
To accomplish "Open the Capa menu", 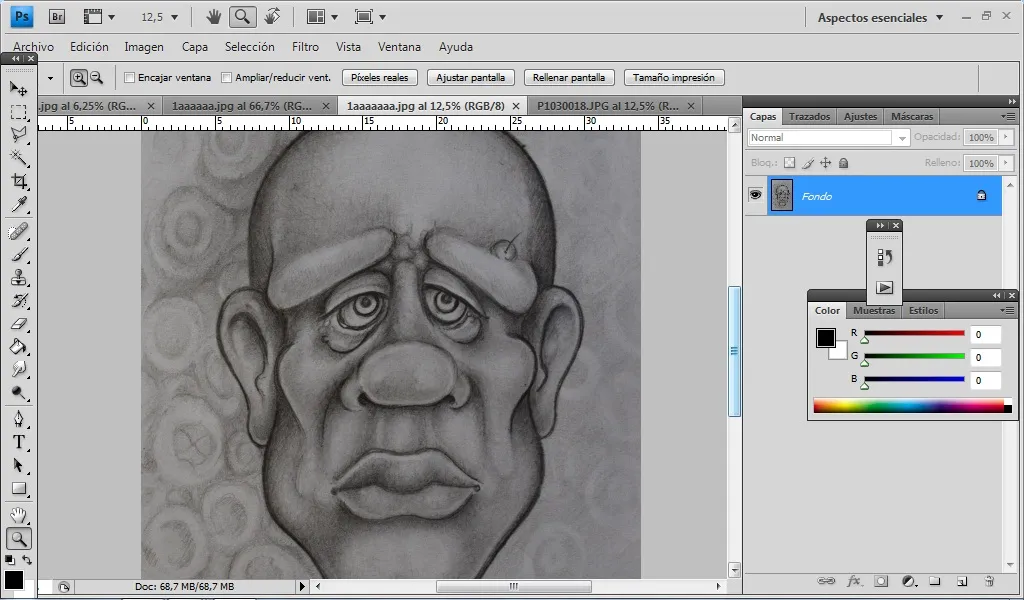I will [x=195, y=47].
